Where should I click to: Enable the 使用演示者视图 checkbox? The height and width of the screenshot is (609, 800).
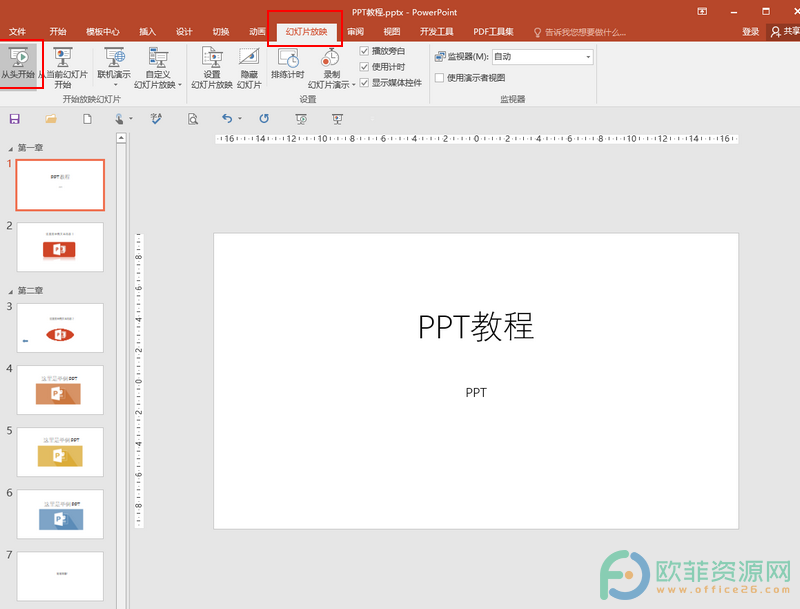[439, 78]
